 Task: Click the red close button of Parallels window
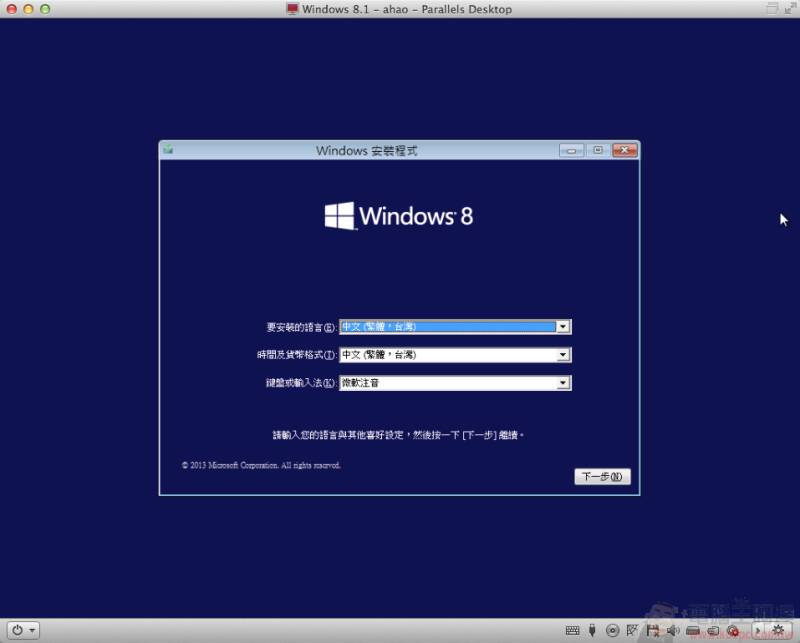point(12,9)
